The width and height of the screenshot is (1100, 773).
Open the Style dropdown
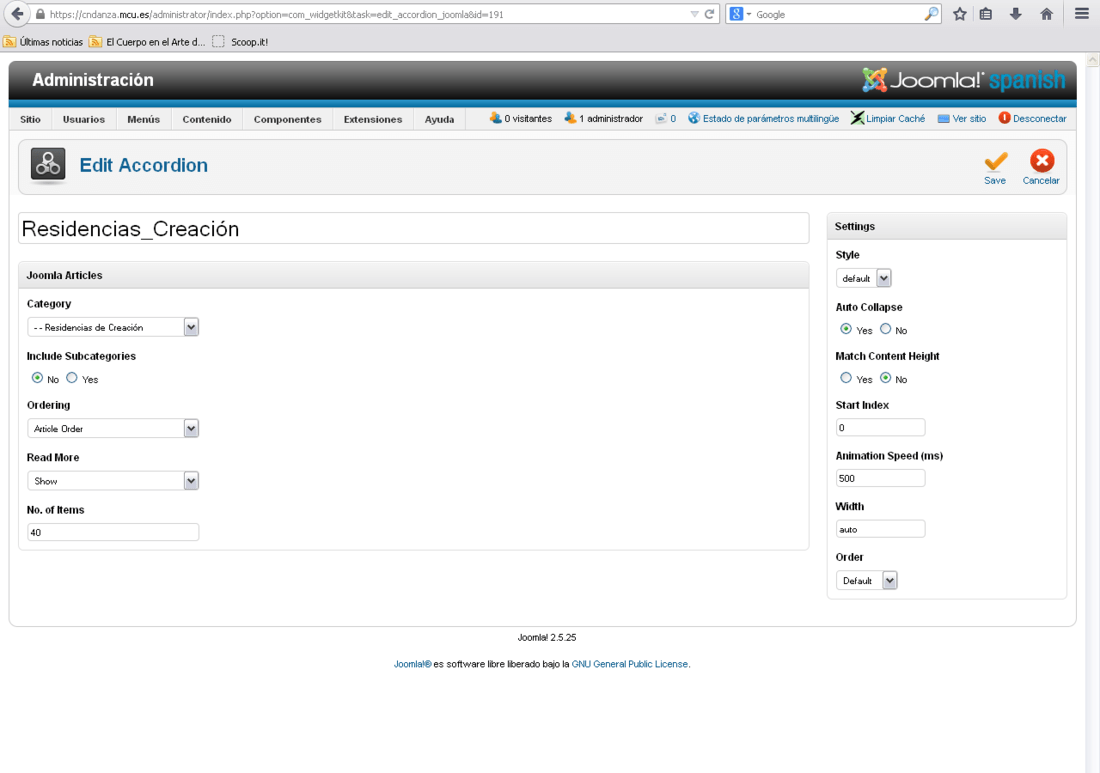click(x=864, y=278)
